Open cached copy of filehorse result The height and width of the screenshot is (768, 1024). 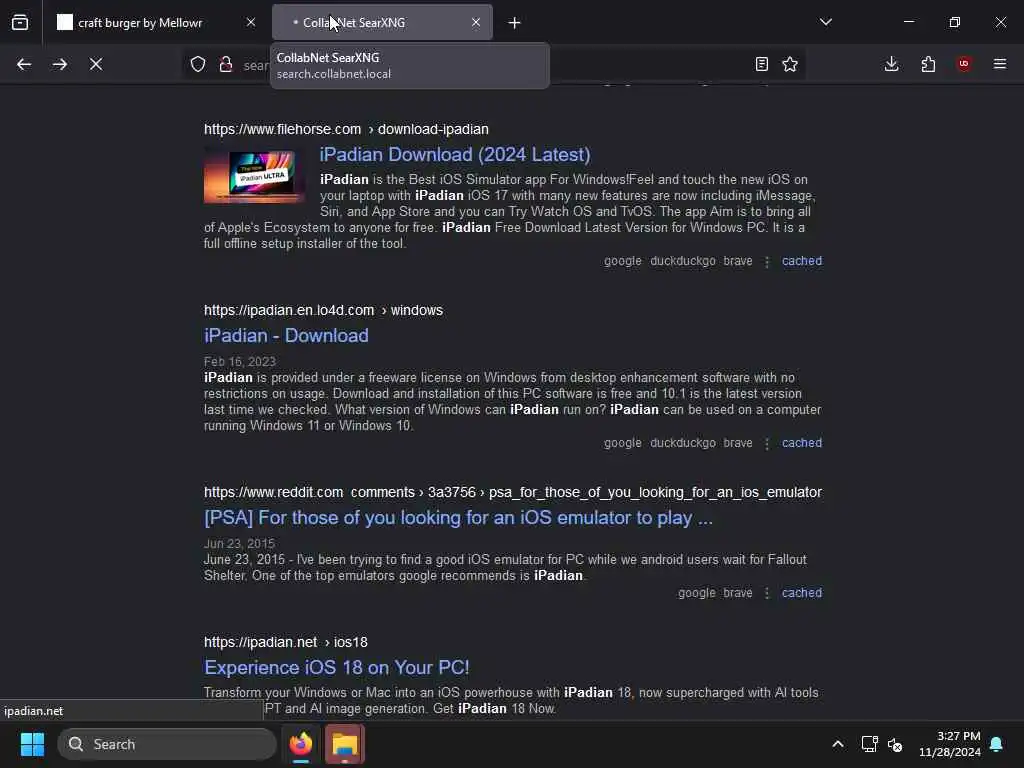tap(802, 261)
